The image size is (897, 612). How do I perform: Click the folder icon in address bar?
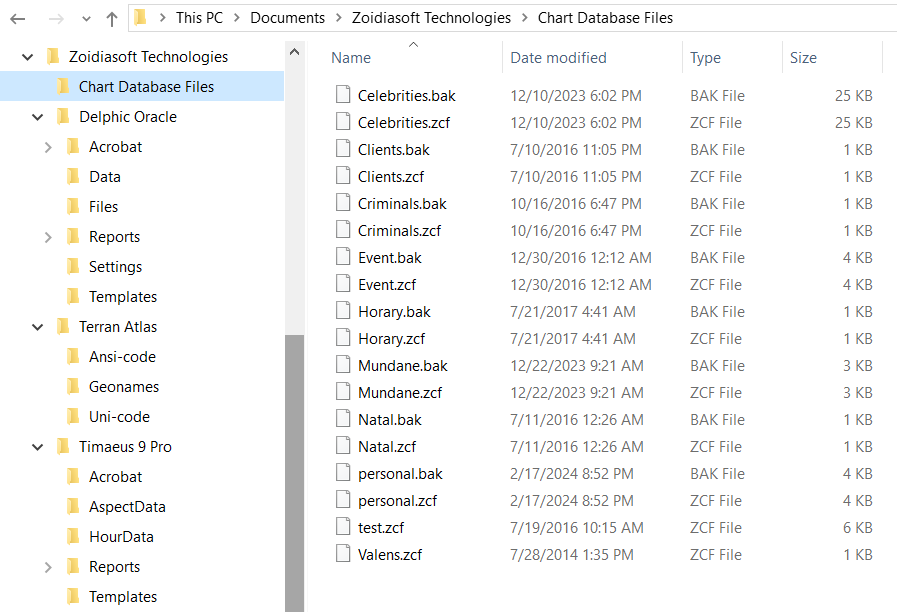140,18
